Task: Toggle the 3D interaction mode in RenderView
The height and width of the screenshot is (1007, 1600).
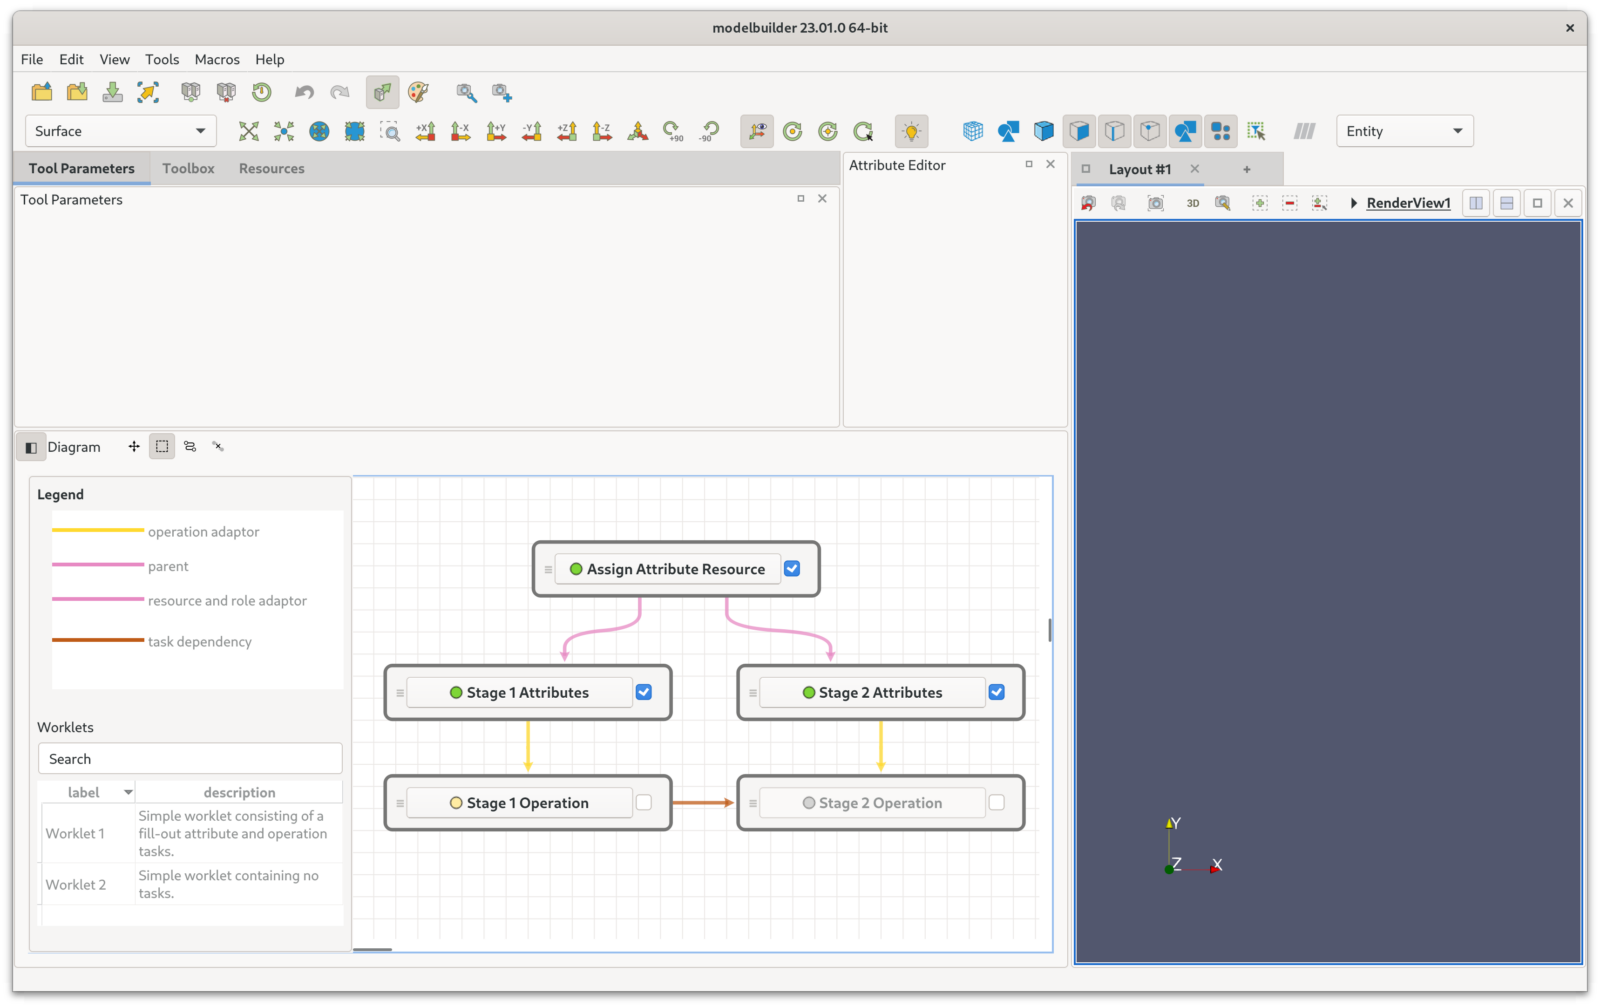Action: coord(1192,203)
